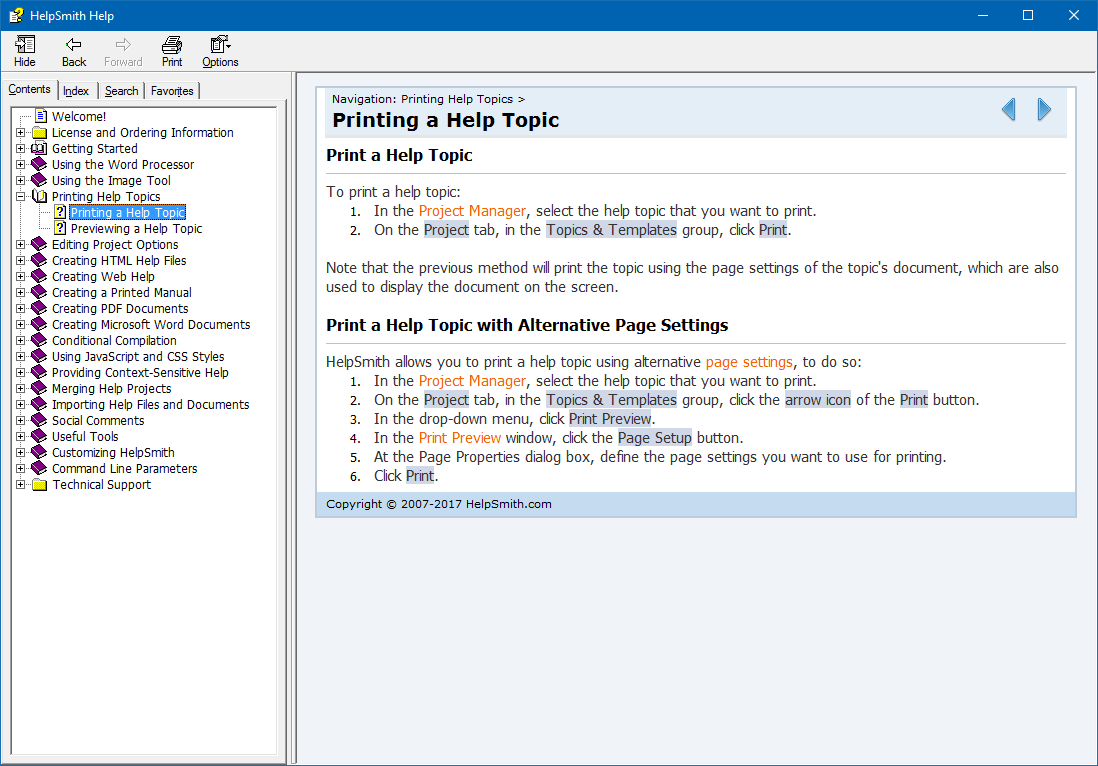This screenshot has width=1098, height=766.
Task: Click the page icon beside Welcome!
Action: click(x=41, y=117)
